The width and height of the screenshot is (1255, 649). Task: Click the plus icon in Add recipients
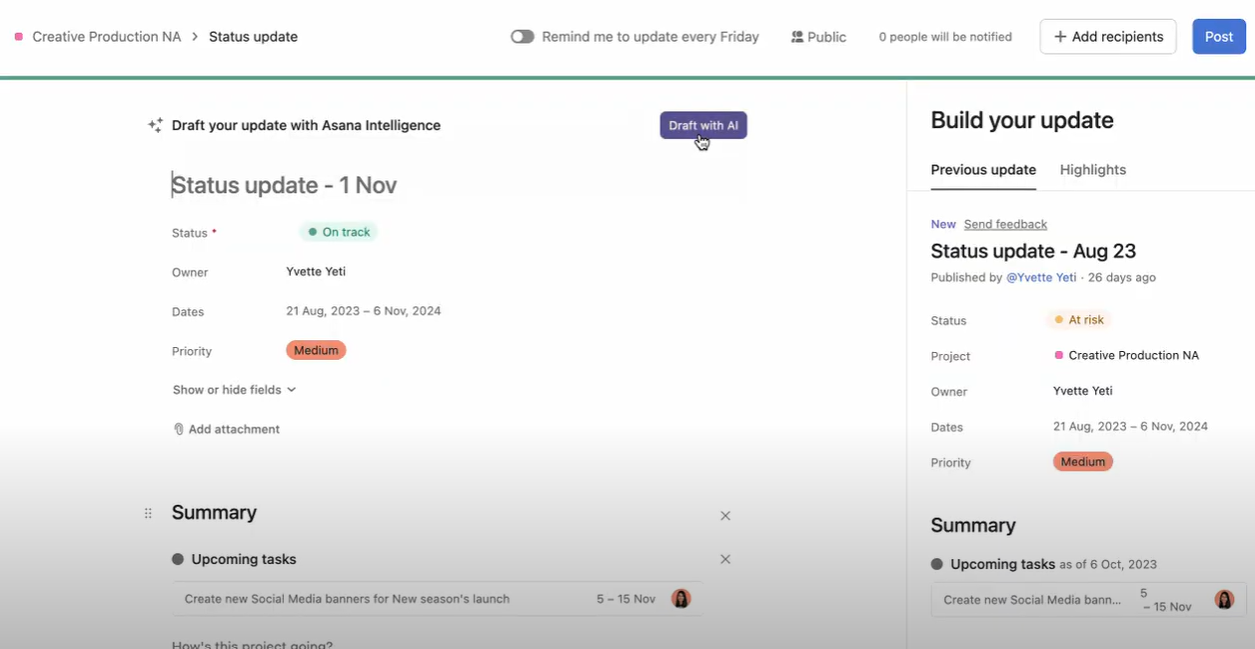1060,37
